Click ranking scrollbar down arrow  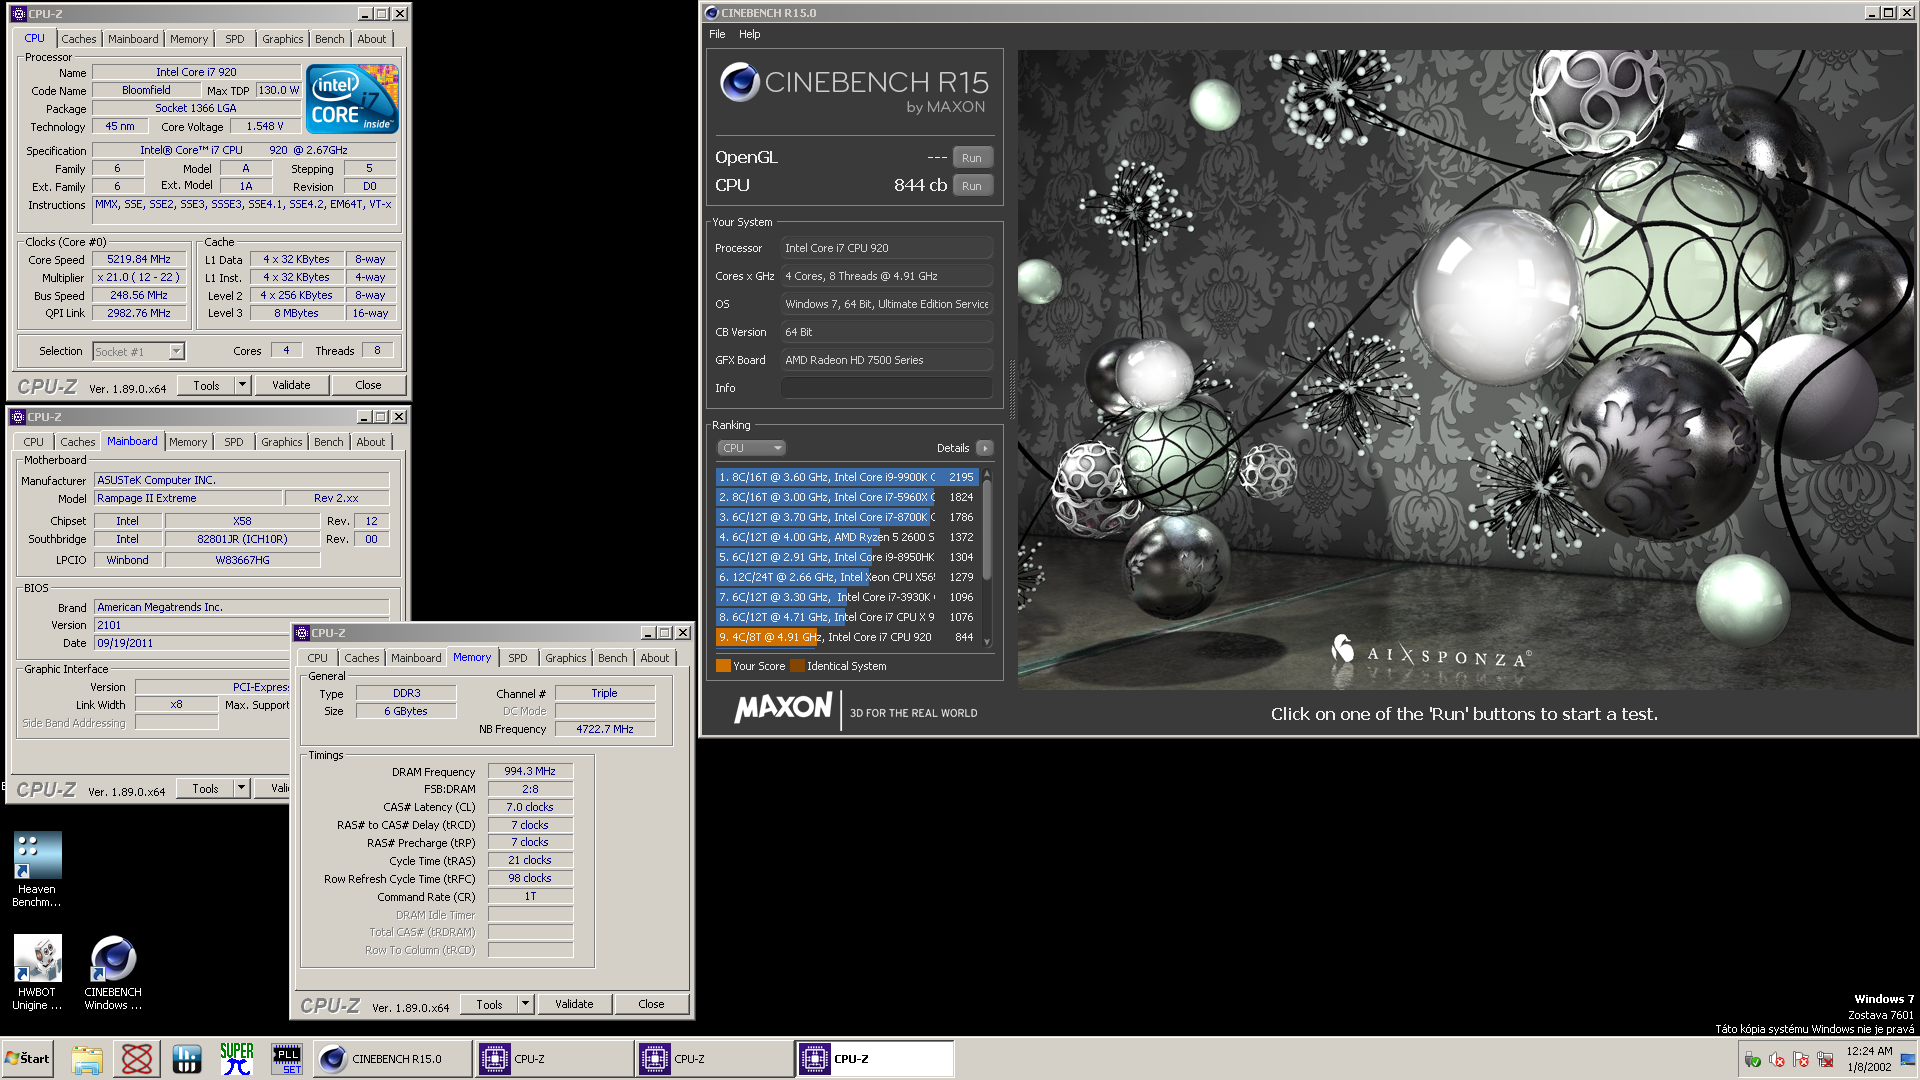(987, 642)
